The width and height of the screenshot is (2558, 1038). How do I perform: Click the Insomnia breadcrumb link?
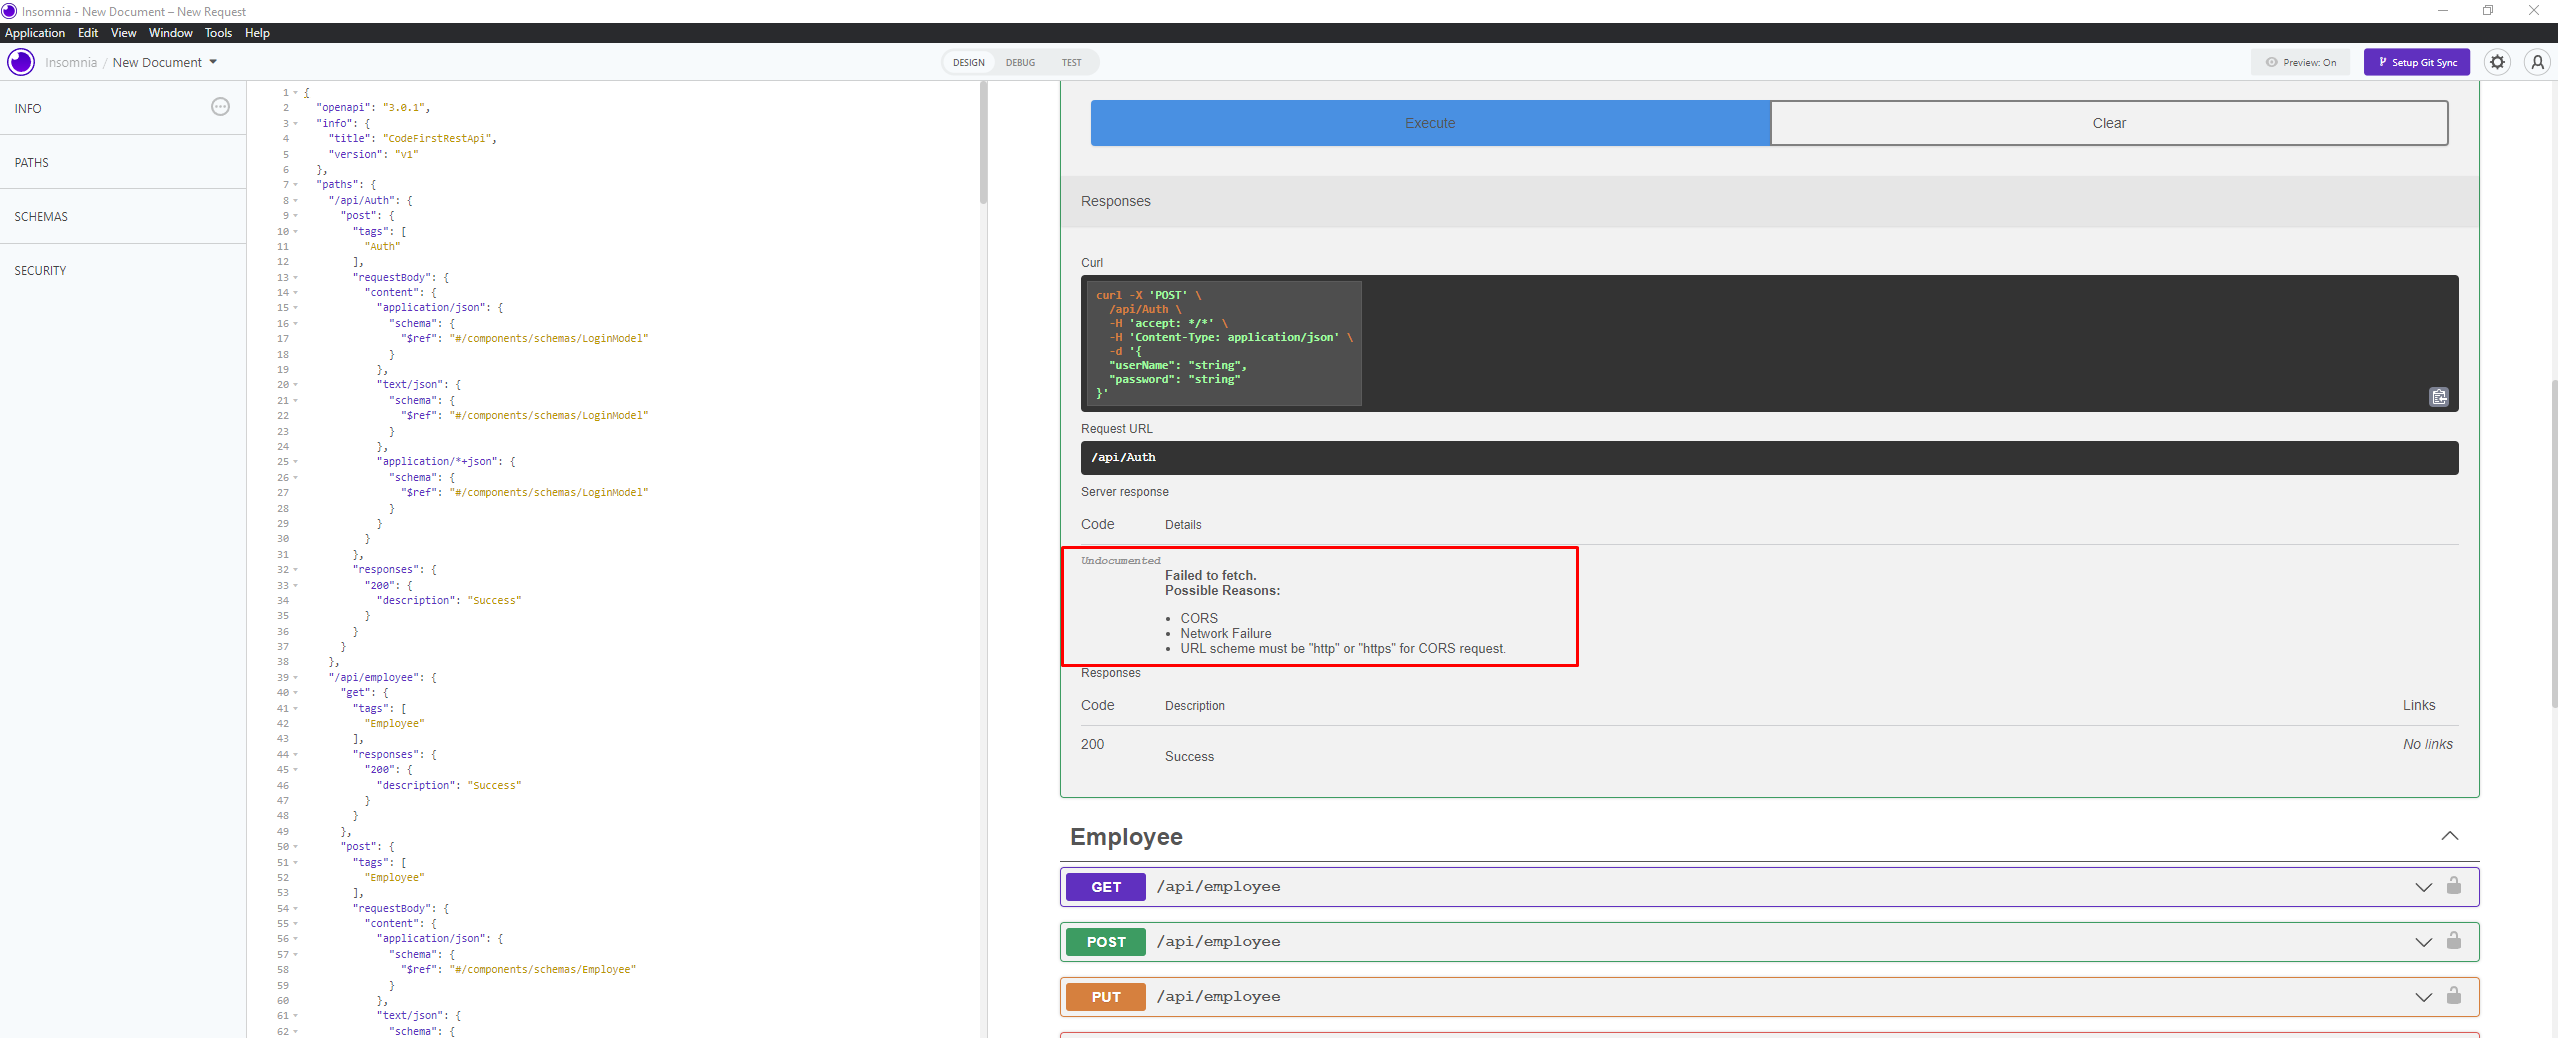71,62
